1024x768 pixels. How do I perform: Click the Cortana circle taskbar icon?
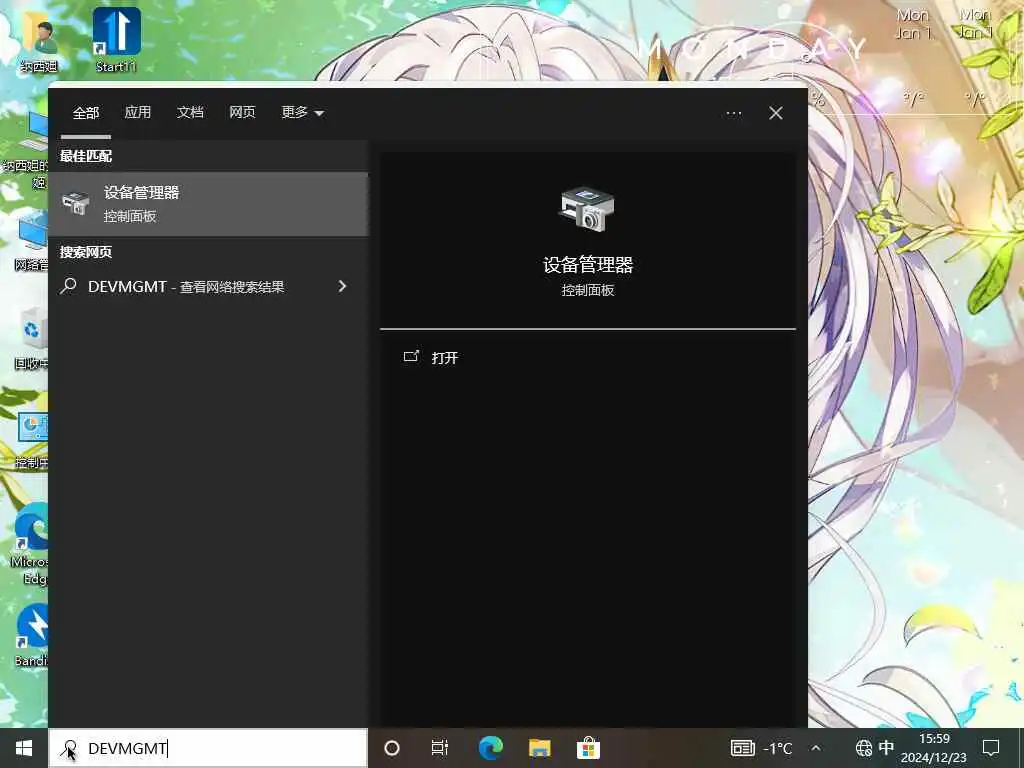click(392, 748)
